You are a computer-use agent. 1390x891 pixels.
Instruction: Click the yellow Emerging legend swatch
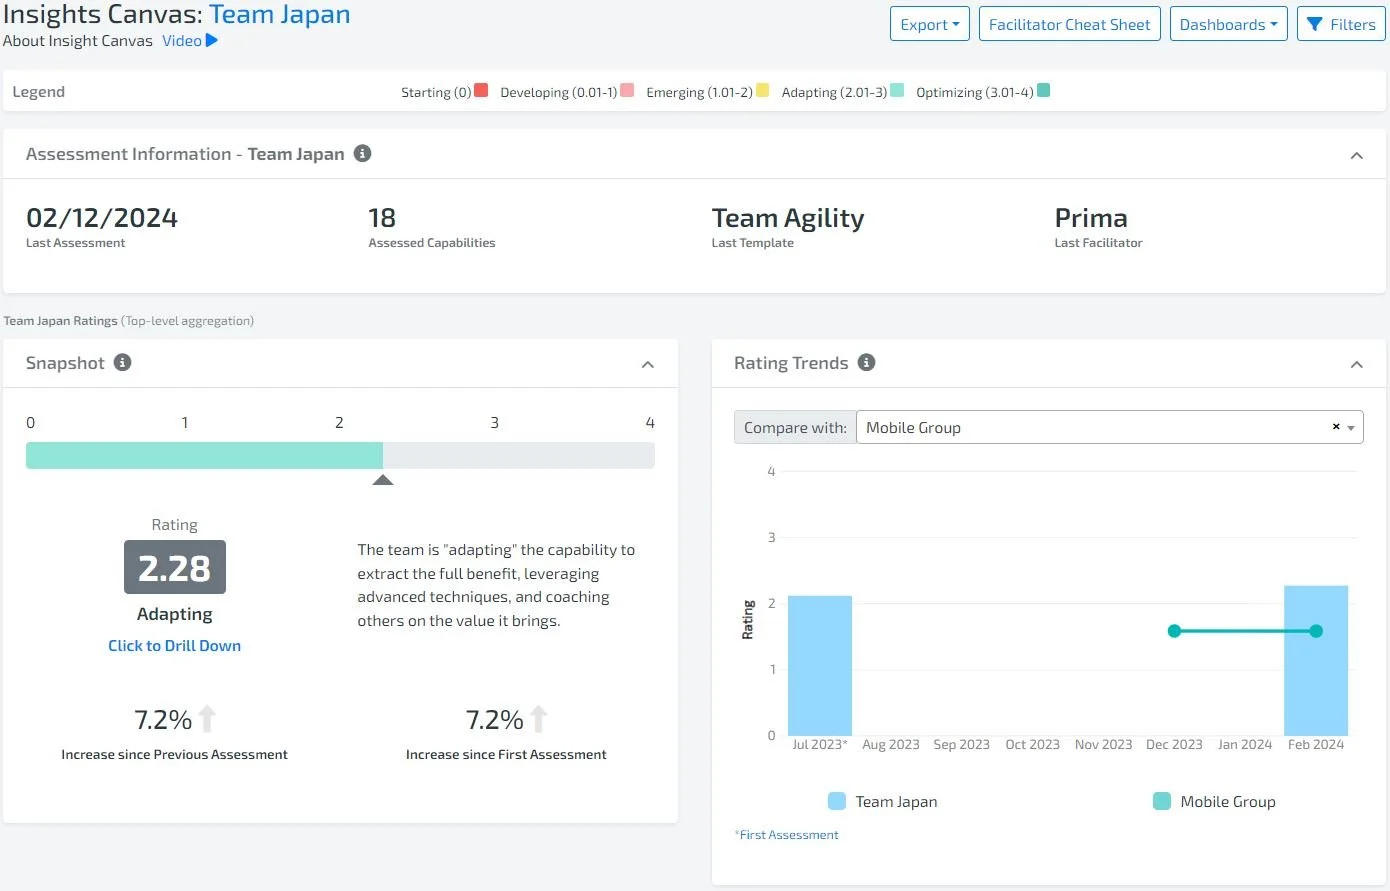click(x=762, y=89)
